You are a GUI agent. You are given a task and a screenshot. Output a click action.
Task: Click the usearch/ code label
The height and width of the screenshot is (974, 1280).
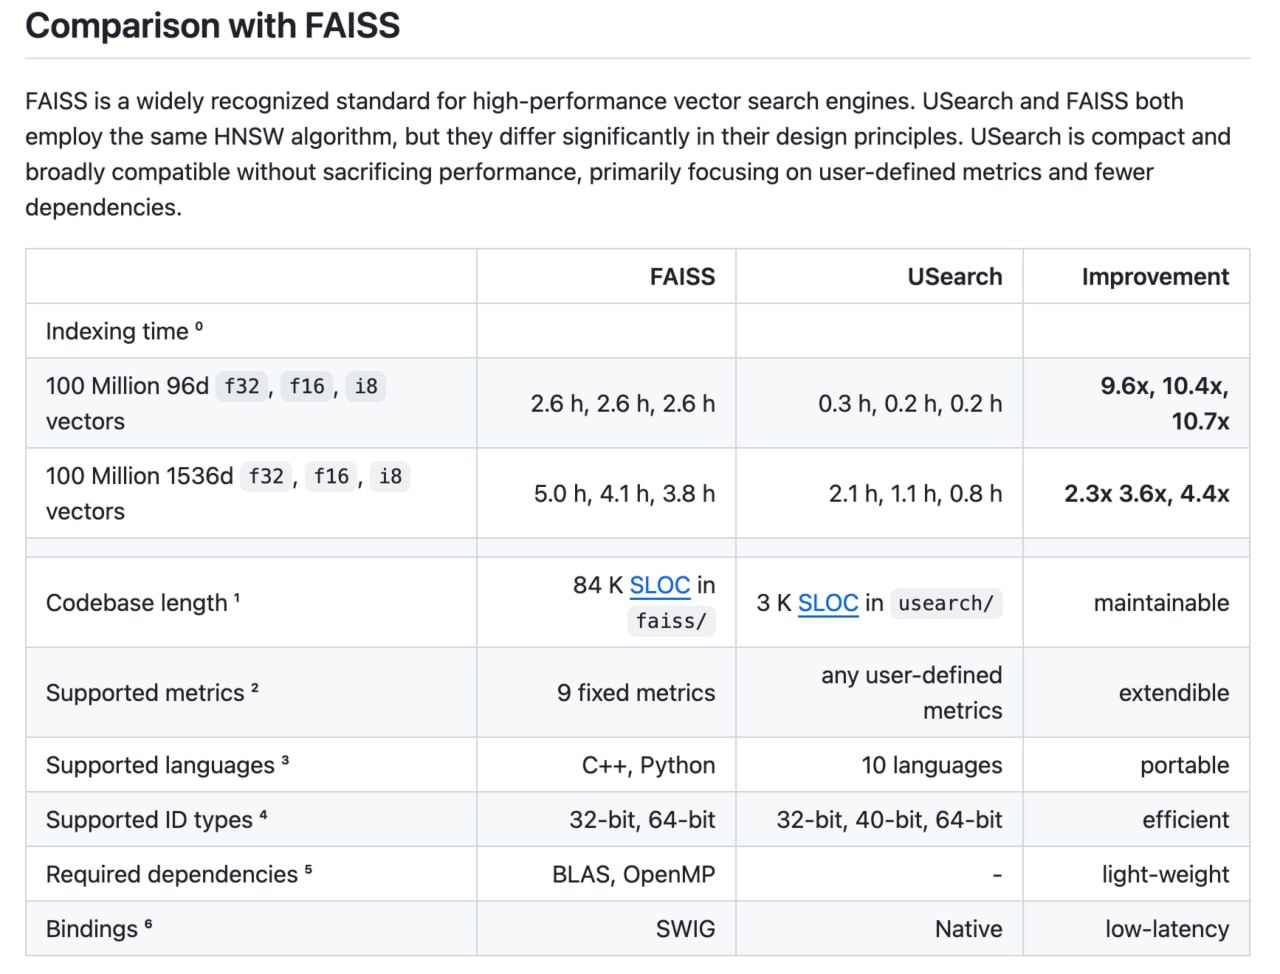[945, 603]
